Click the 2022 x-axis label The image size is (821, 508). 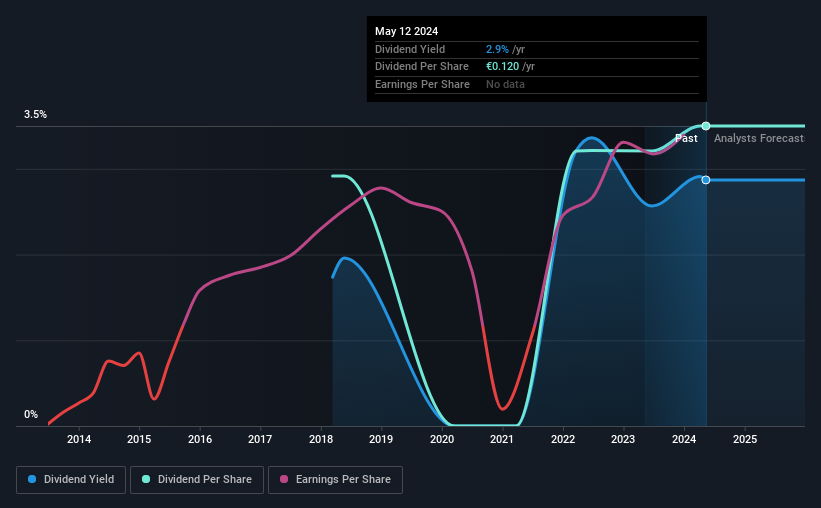click(x=563, y=439)
